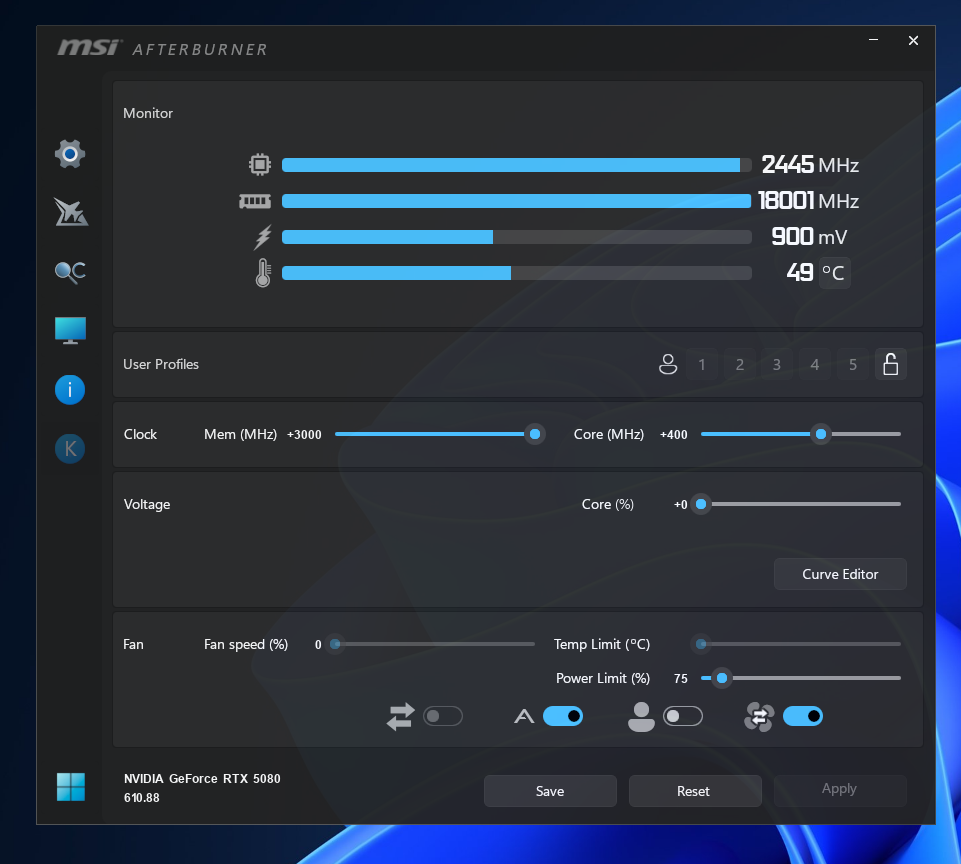Image resolution: width=961 pixels, height=864 pixels.
Task: Click the Power Limit (%) slider handle
Action: coord(722,678)
